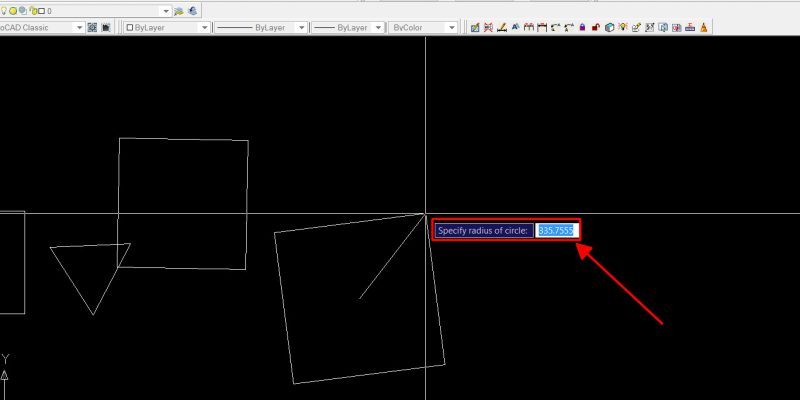
Task: Open the layer list dropdown
Action: (165, 10)
